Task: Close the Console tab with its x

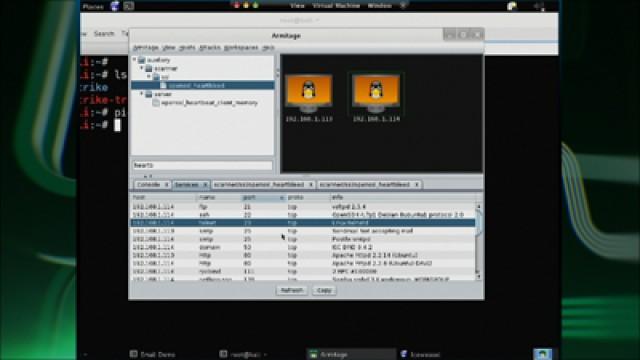Action: click(167, 185)
